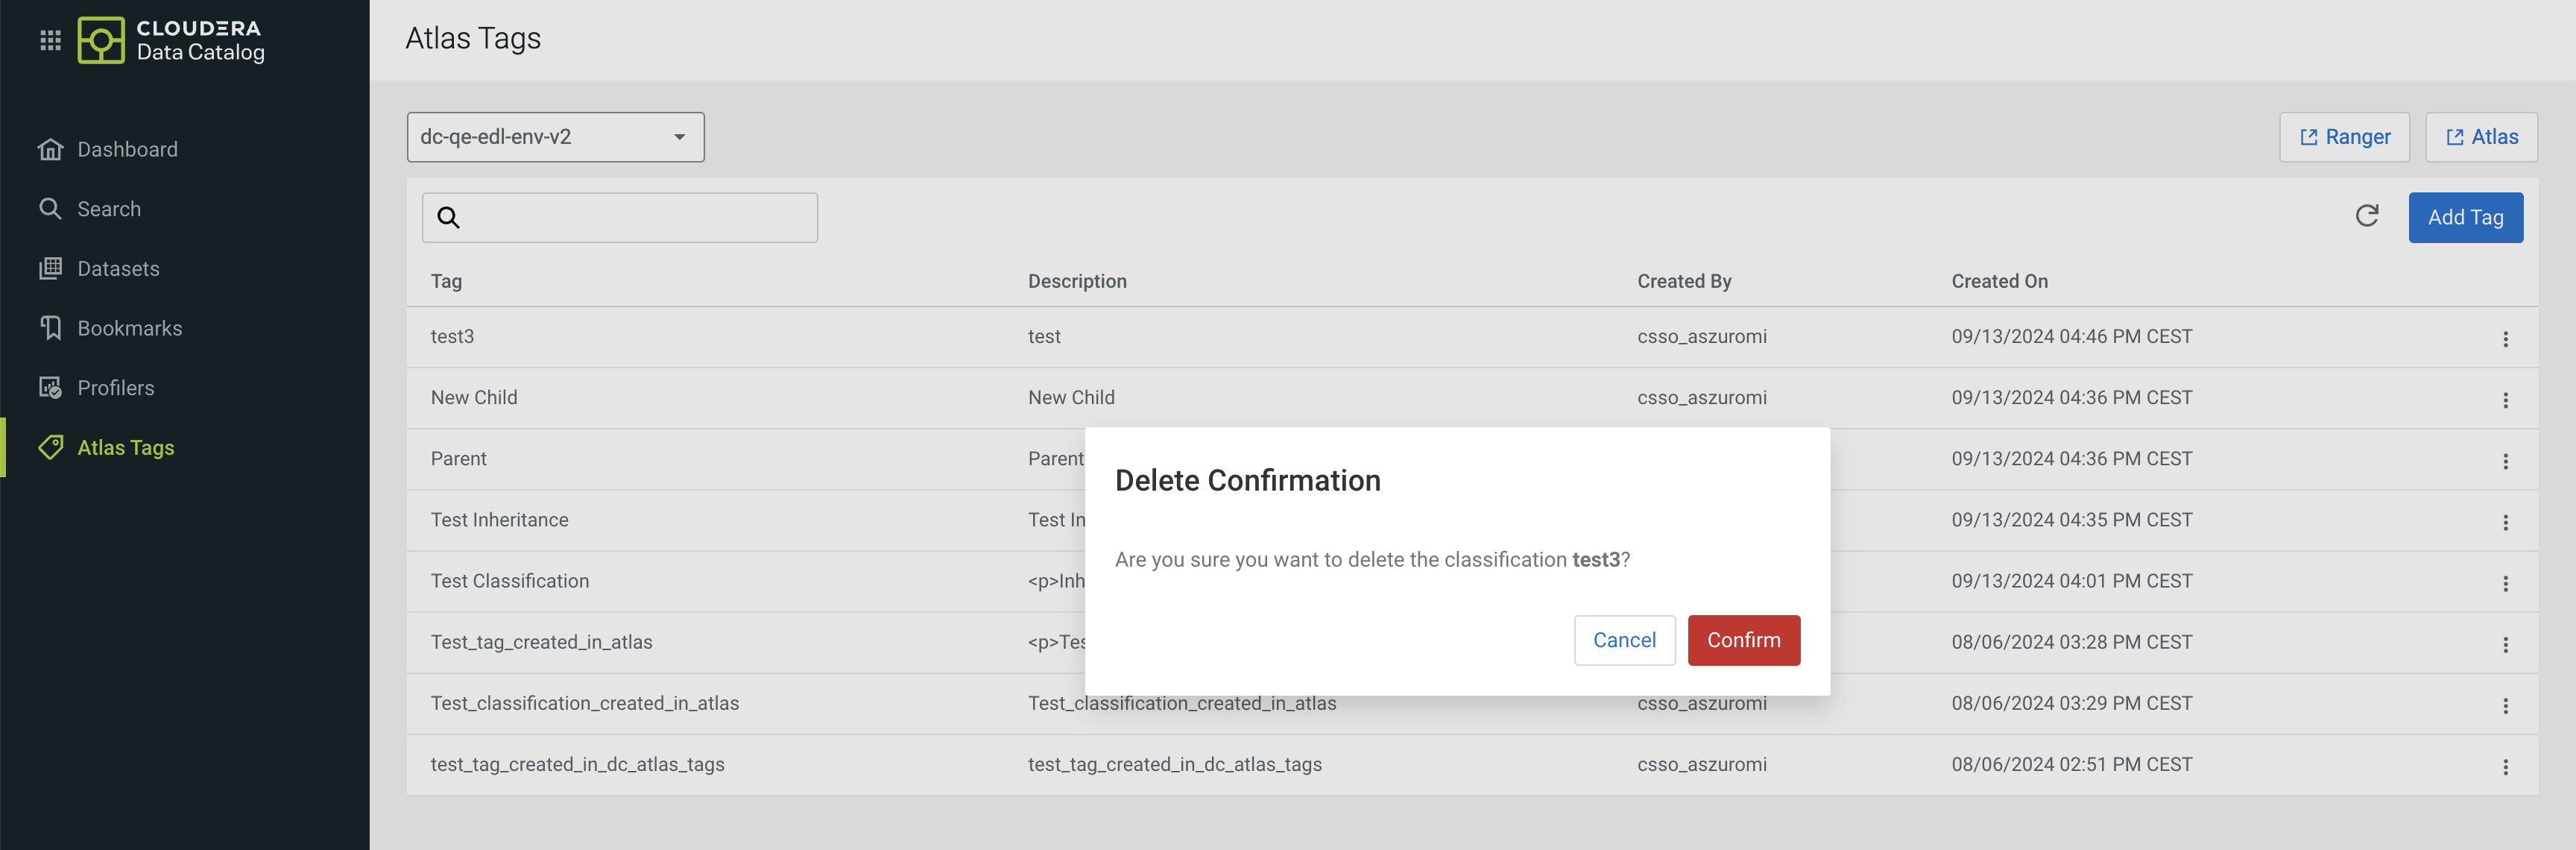
Task: Open the kebab menu for Test Classification row
Action: pyautogui.click(x=2505, y=583)
